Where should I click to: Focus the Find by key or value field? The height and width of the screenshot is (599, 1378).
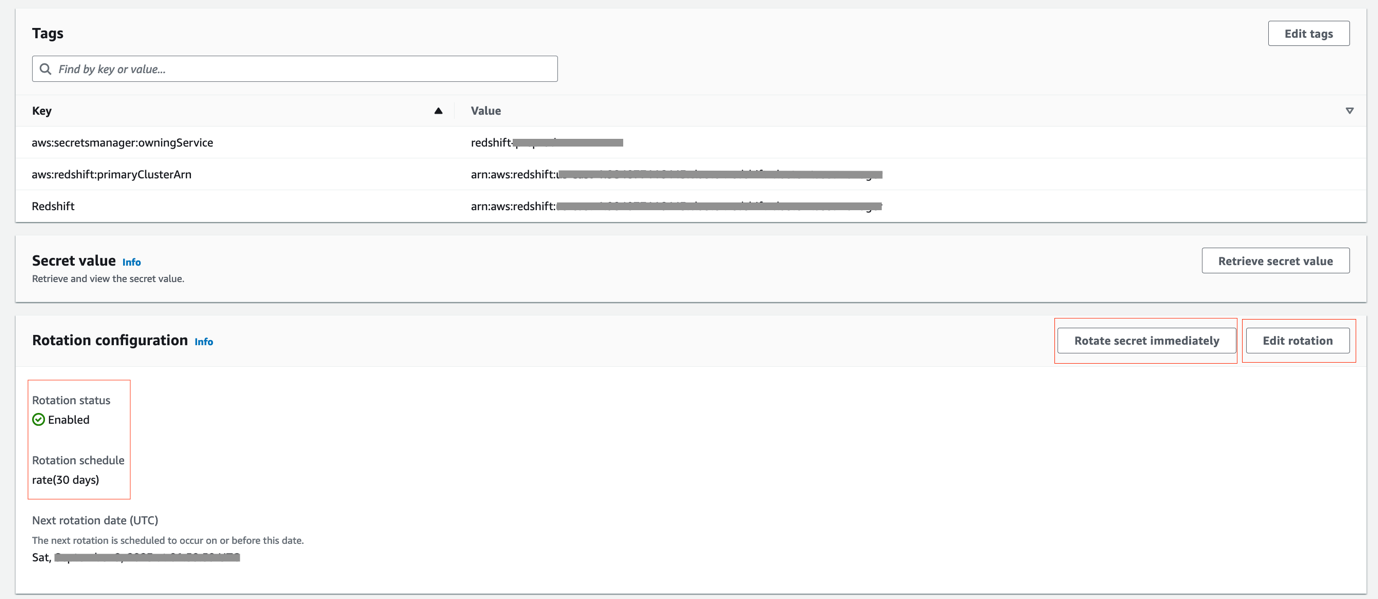pyautogui.click(x=300, y=69)
